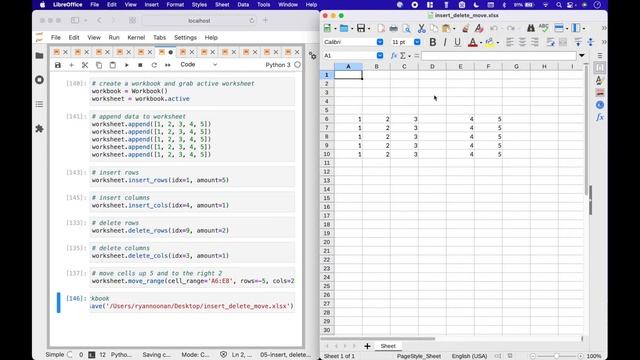Screen dimensions: 640x360
Task: Open the cell type Code dropdown
Action: tap(198, 64)
